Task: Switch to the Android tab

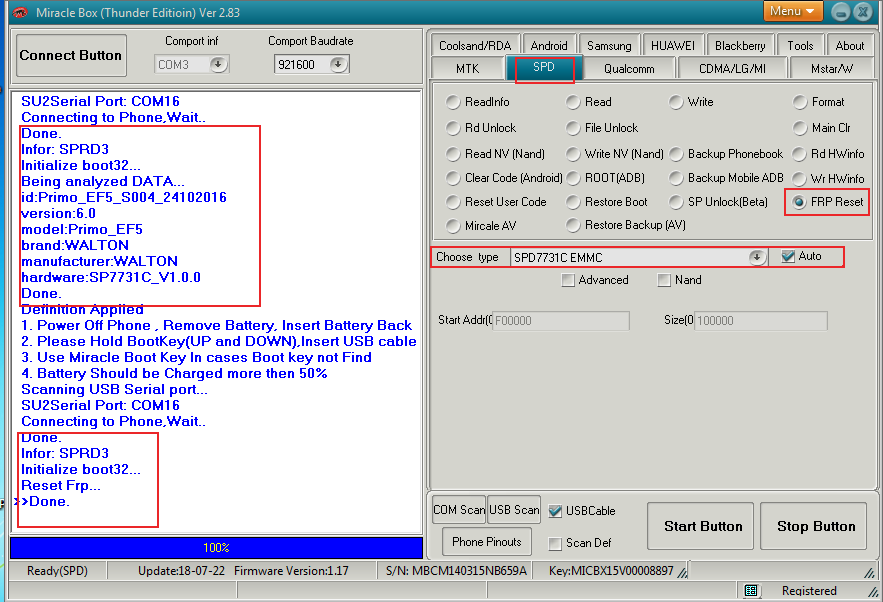Action: click(x=549, y=46)
